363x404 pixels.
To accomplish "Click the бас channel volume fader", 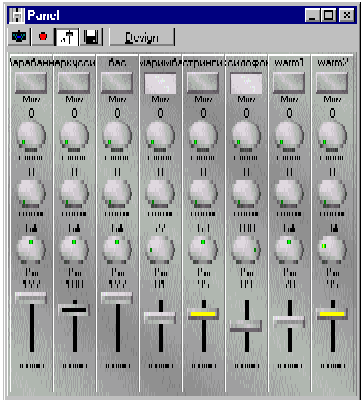I will [x=117, y=298].
